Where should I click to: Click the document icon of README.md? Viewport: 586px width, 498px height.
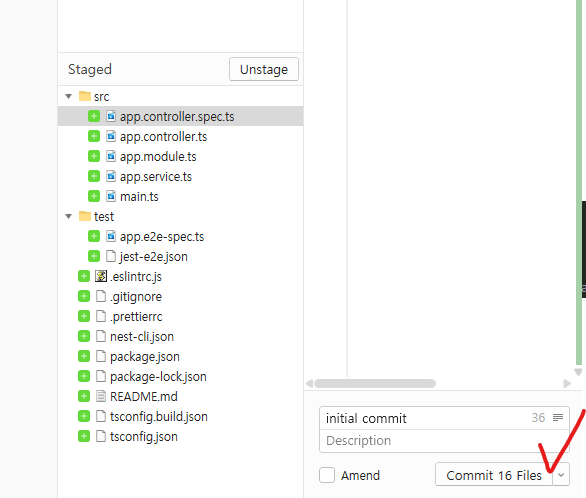pyautogui.click(x=101, y=396)
